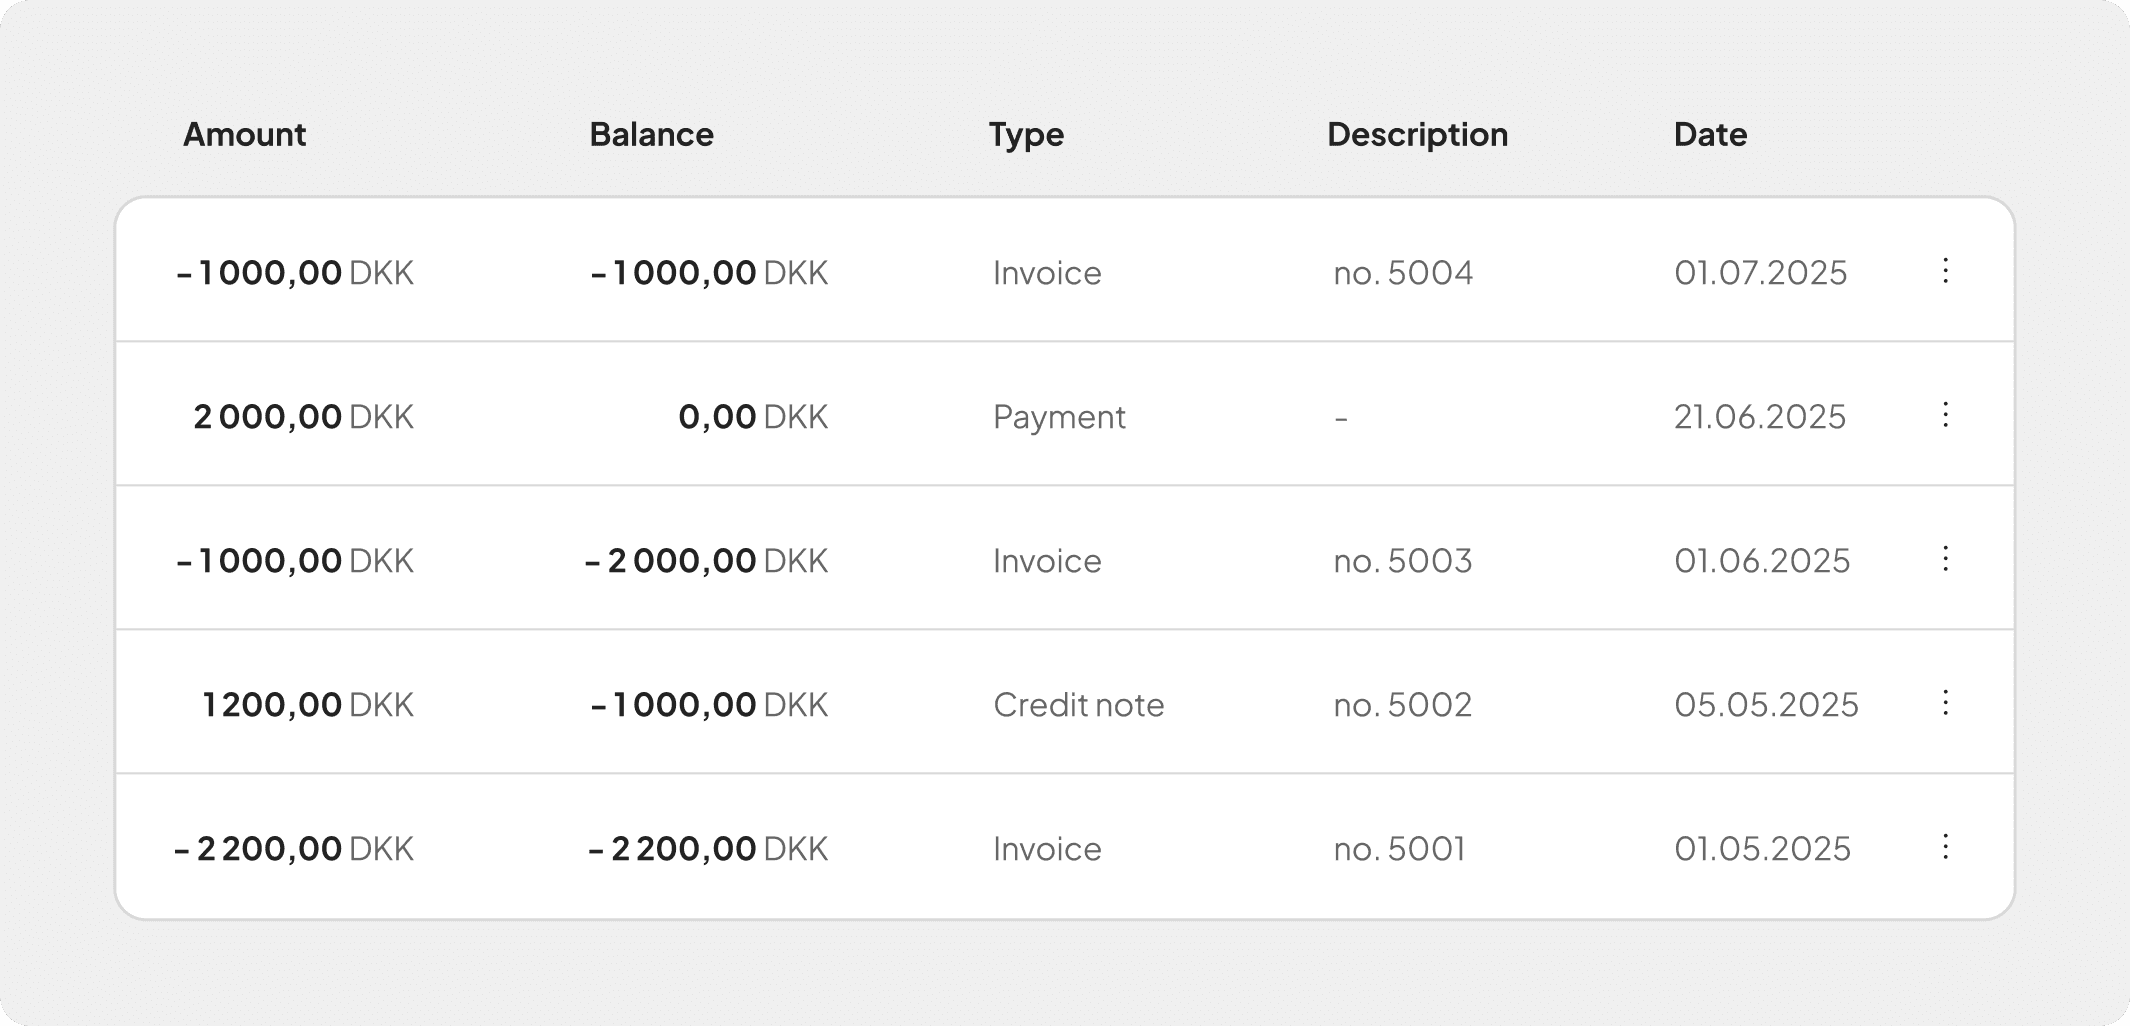Click the date 21.06.2025
This screenshot has width=2130, height=1026.
pos(1760,417)
